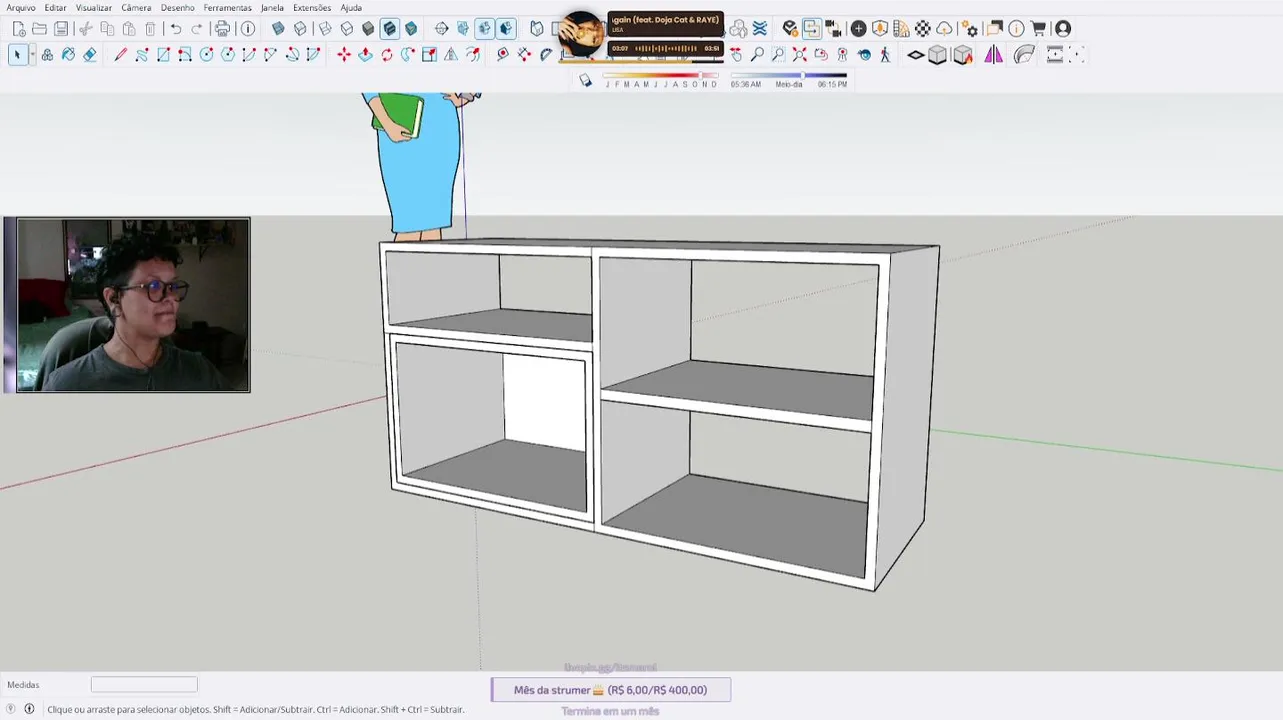The width and height of the screenshot is (1283, 720).
Task: Toggle Hidden Line face style
Action: pyautogui.click(x=347, y=29)
